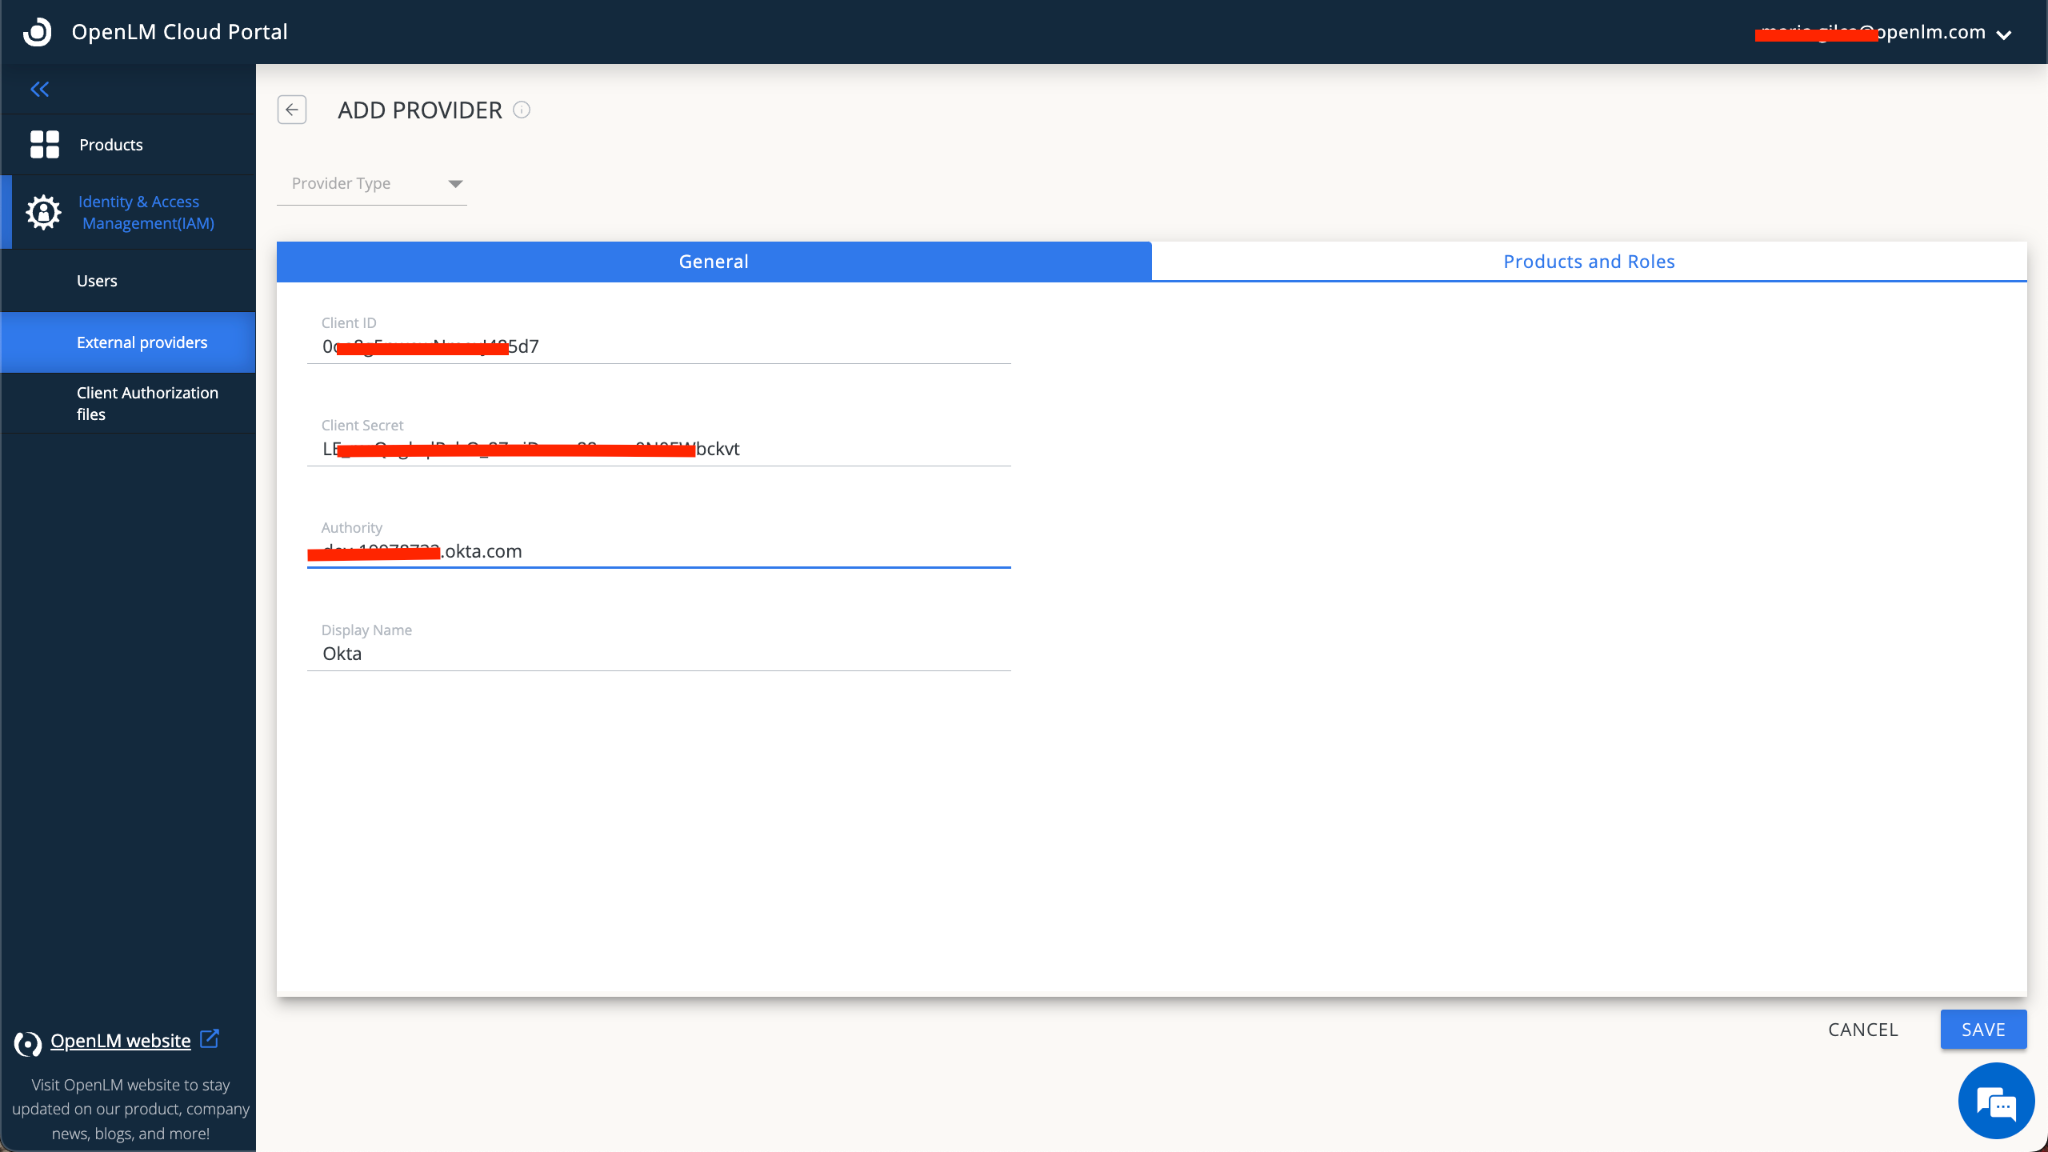Viewport: 2048px width, 1152px height.
Task: Select External providers in sidebar
Action: pyautogui.click(x=142, y=343)
